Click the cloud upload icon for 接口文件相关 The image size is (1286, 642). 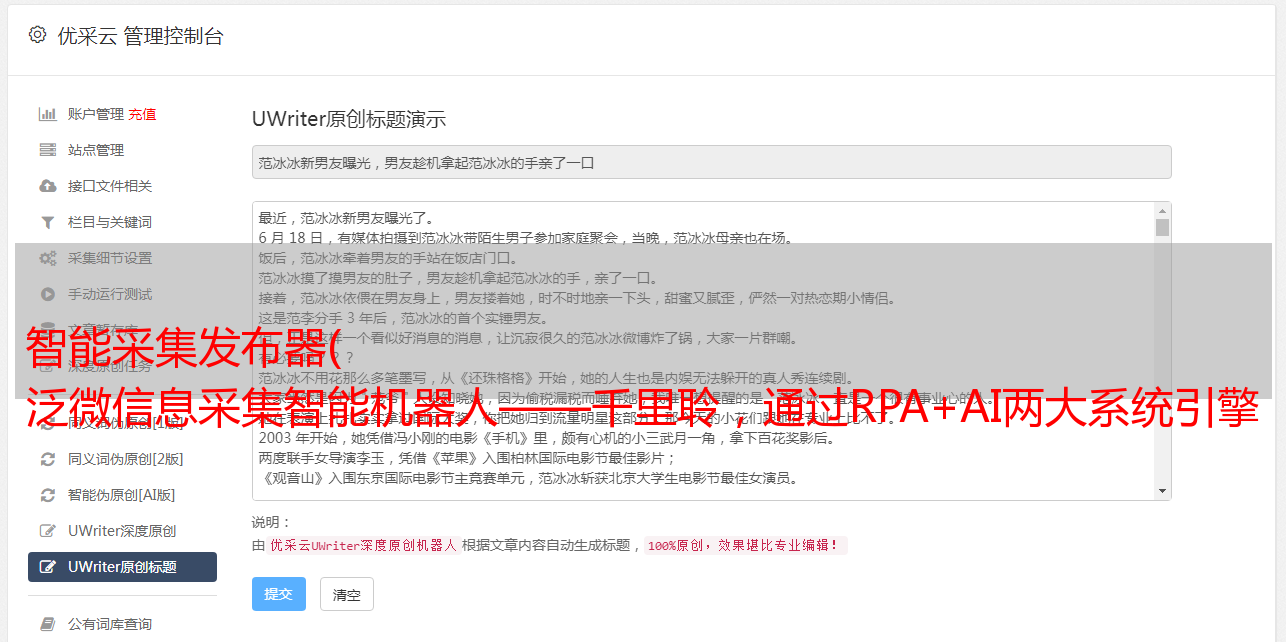point(47,186)
